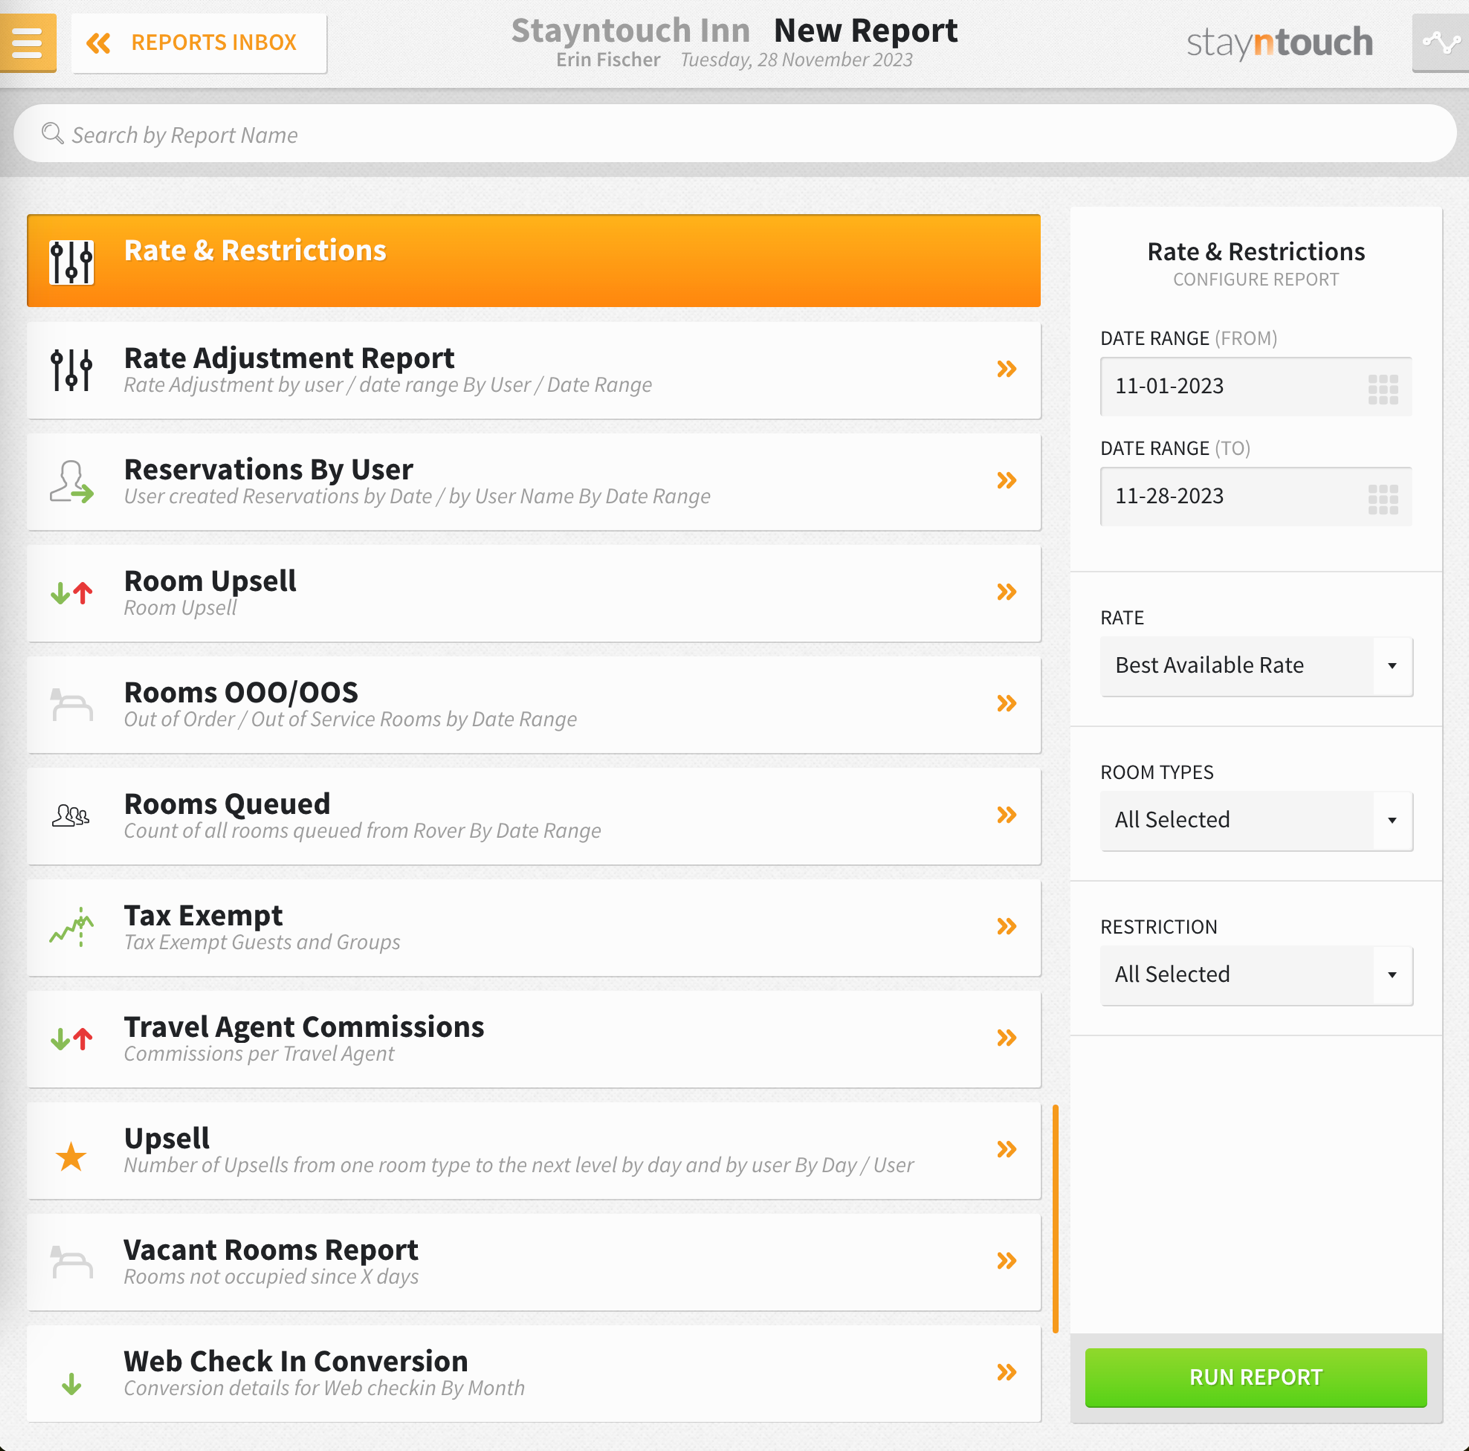Screen dimensions: 1469x1451
Task: Select Vacant Rooms Report title
Action: 271,1249
